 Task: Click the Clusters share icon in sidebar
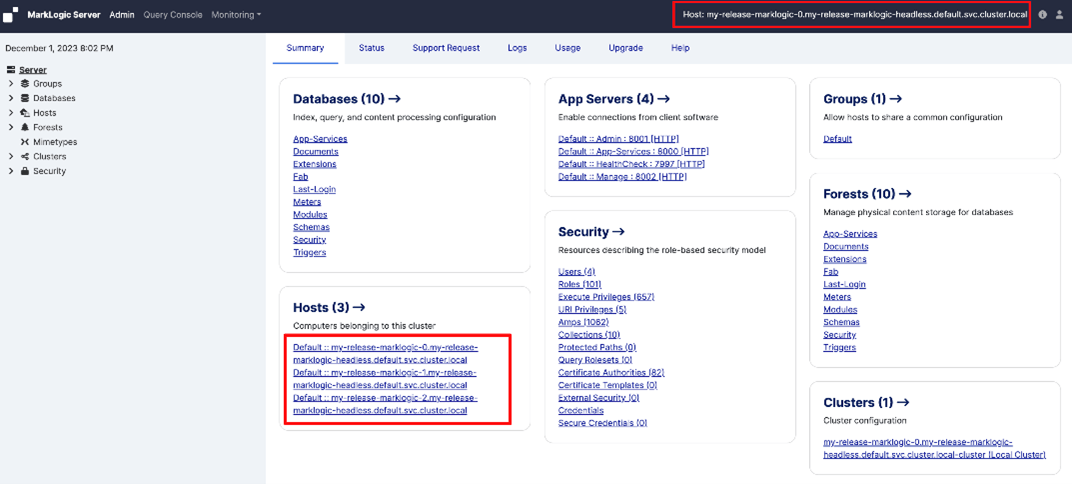pyautogui.click(x=25, y=157)
